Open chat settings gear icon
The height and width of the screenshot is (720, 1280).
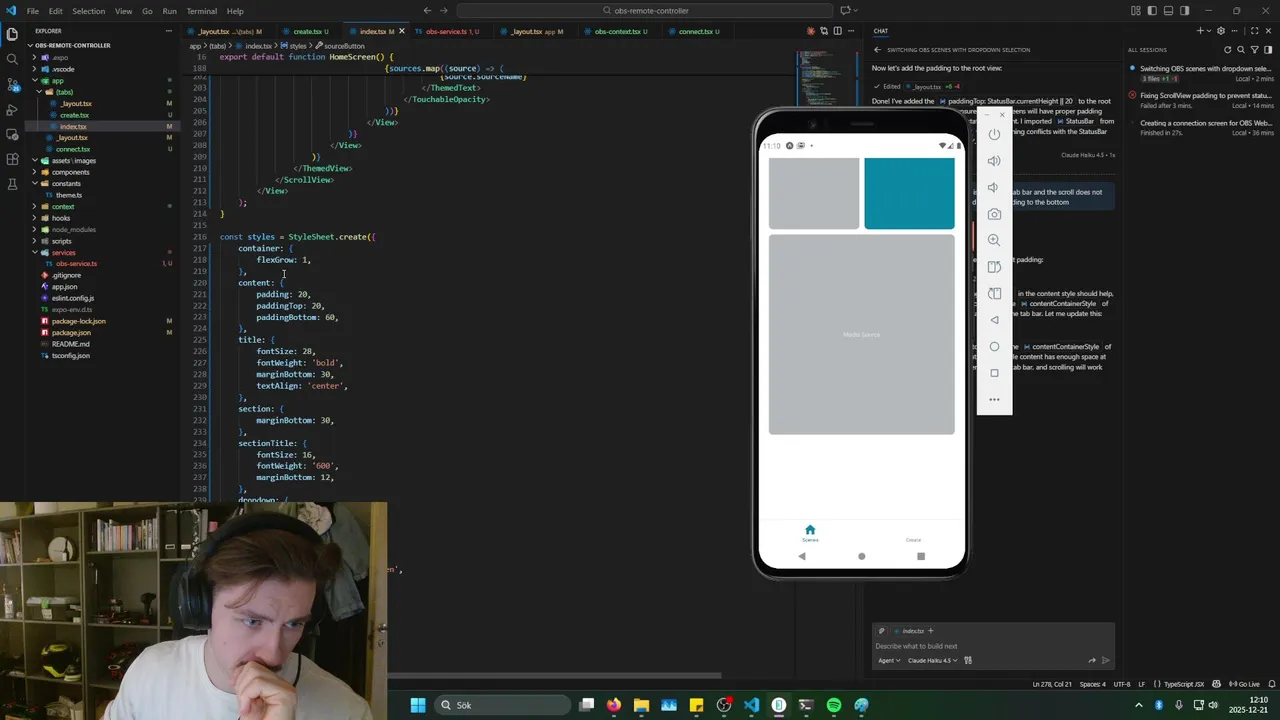click(x=1220, y=31)
